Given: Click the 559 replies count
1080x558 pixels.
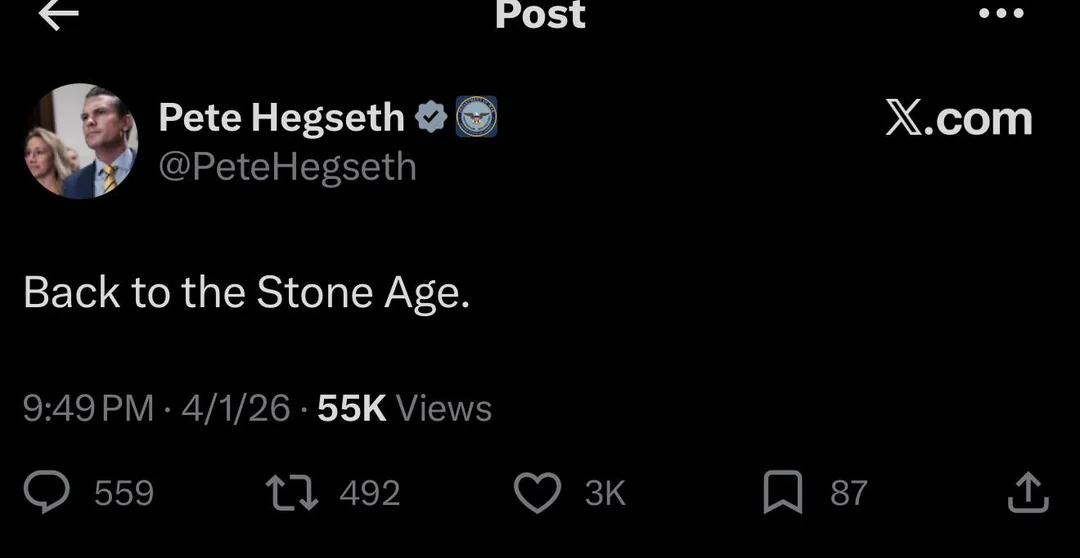Looking at the screenshot, I should [124, 493].
